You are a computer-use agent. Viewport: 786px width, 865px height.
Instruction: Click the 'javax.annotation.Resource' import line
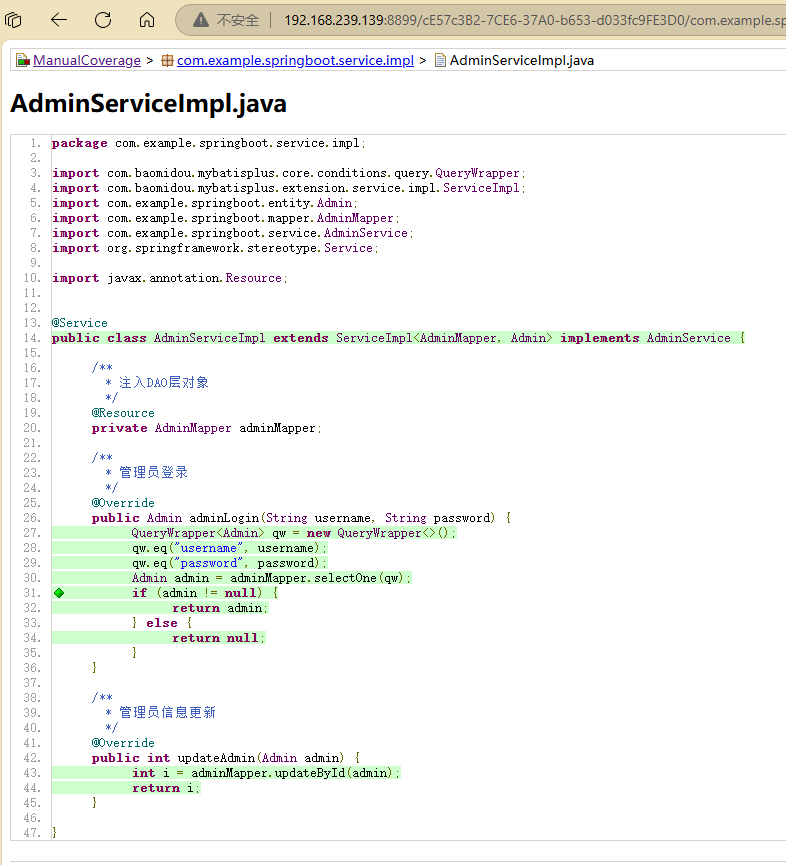170,278
